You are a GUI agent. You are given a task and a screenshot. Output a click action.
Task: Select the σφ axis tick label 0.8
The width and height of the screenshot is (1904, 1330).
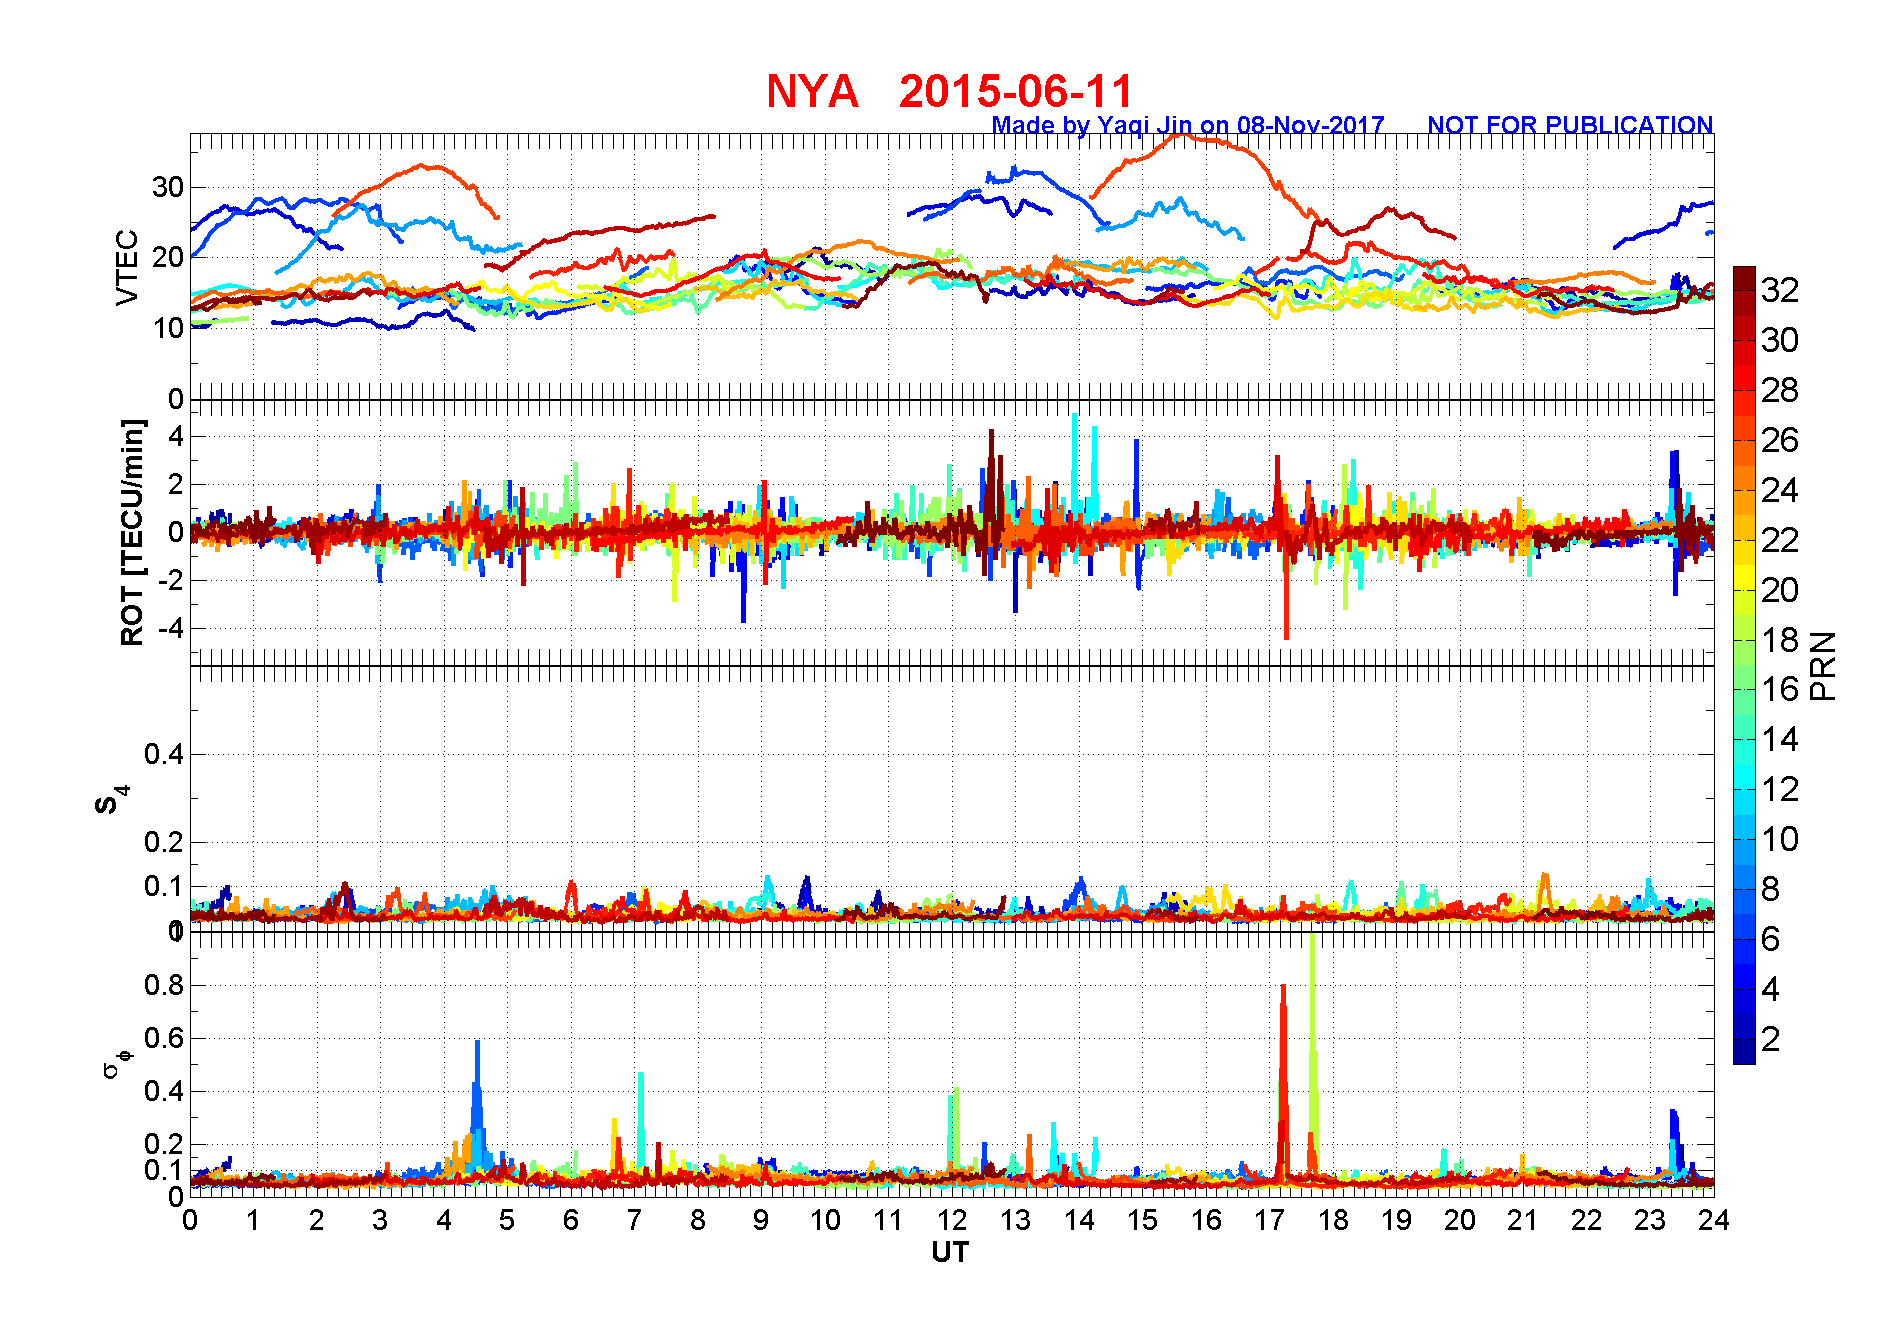(x=164, y=985)
